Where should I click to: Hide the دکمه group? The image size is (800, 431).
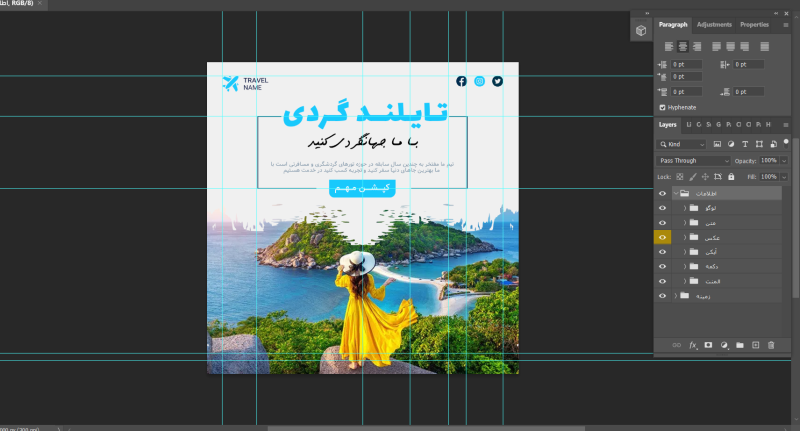[x=662, y=267]
